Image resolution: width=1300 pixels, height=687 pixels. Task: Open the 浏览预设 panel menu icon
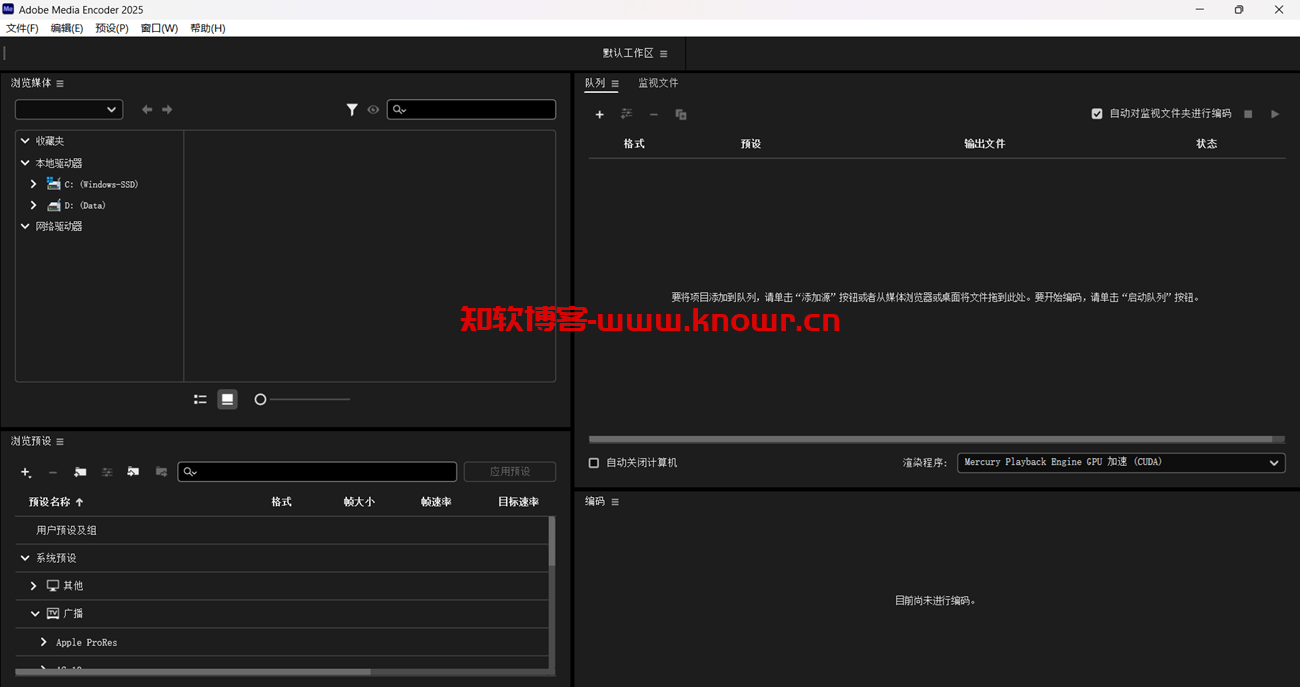(x=60, y=442)
